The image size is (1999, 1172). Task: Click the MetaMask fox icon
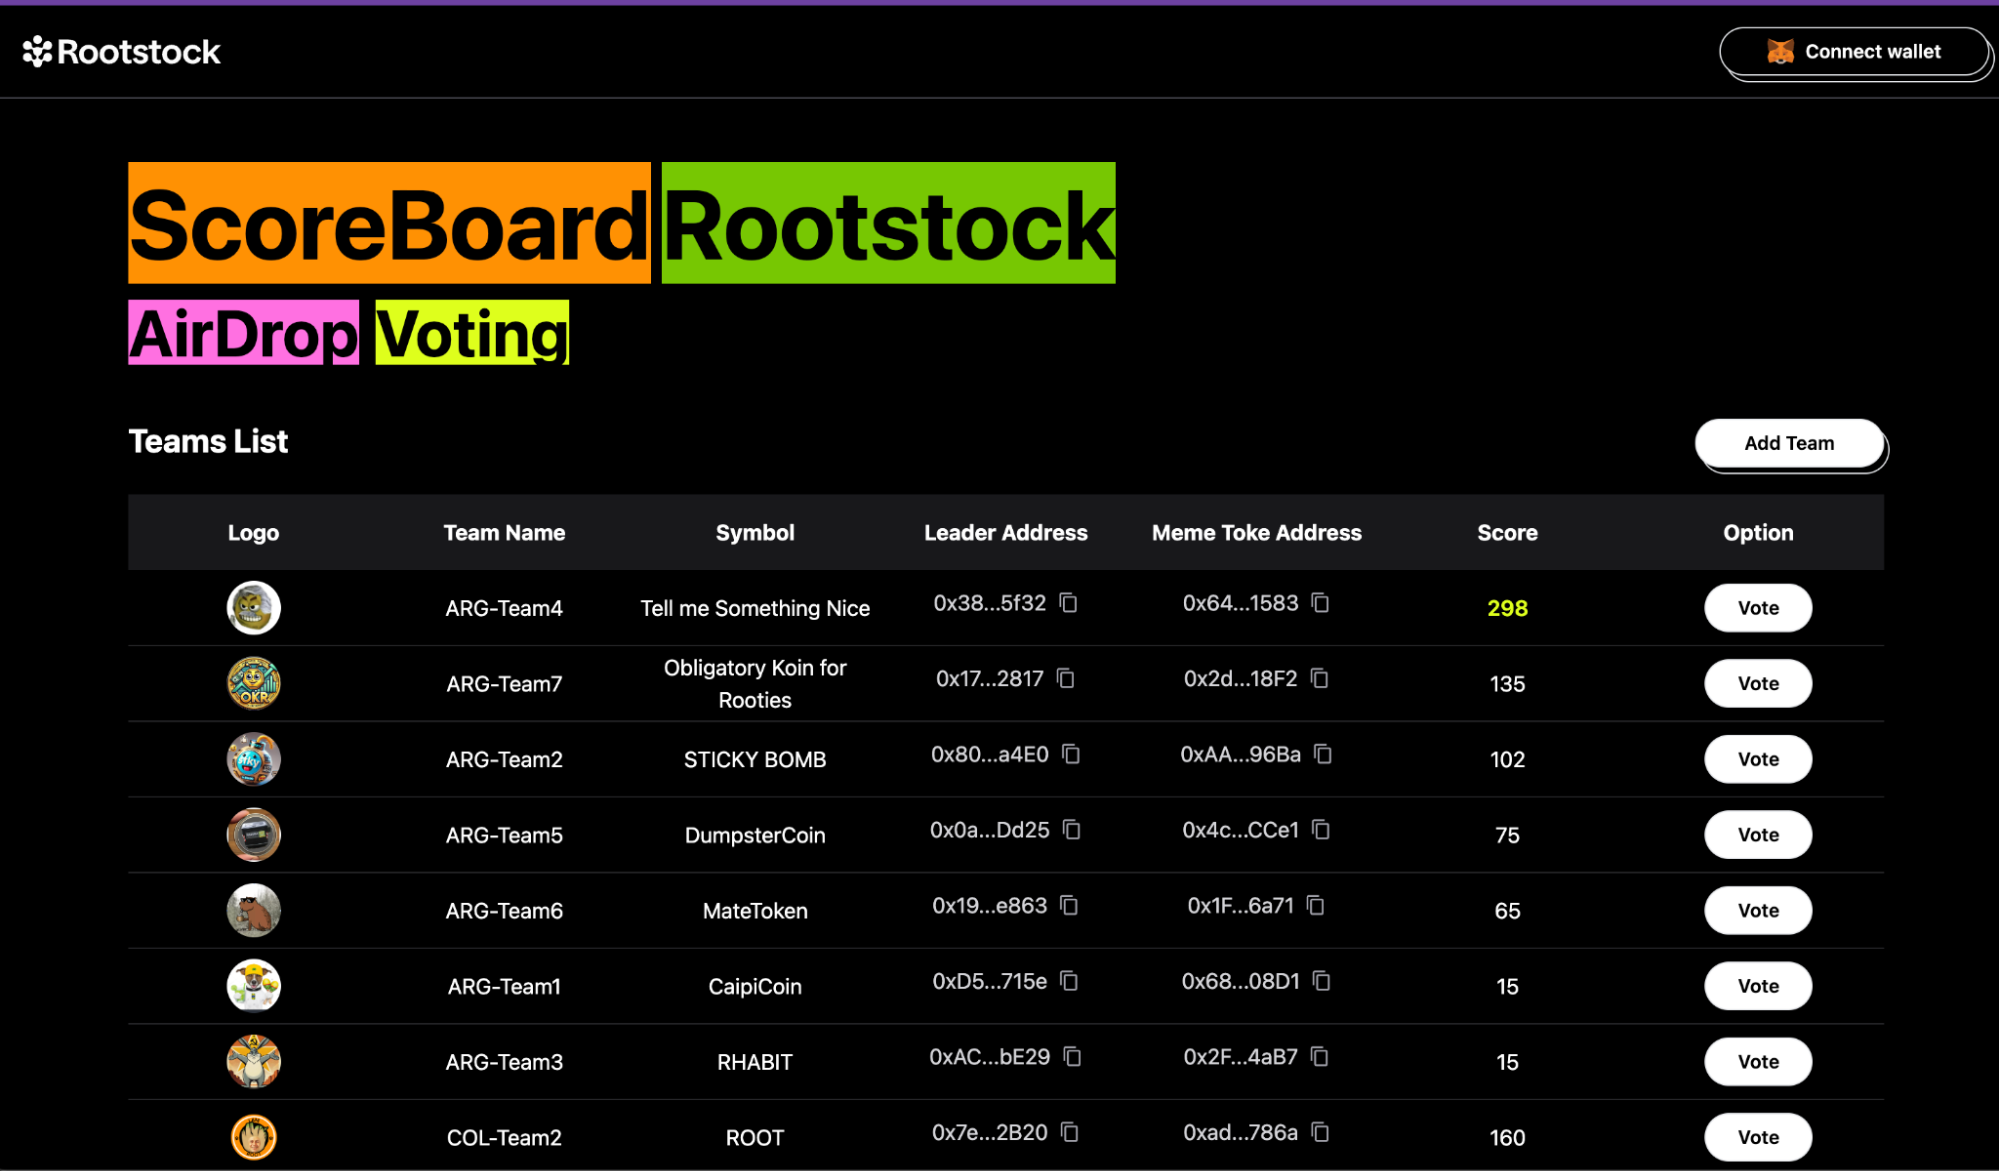(x=1780, y=52)
